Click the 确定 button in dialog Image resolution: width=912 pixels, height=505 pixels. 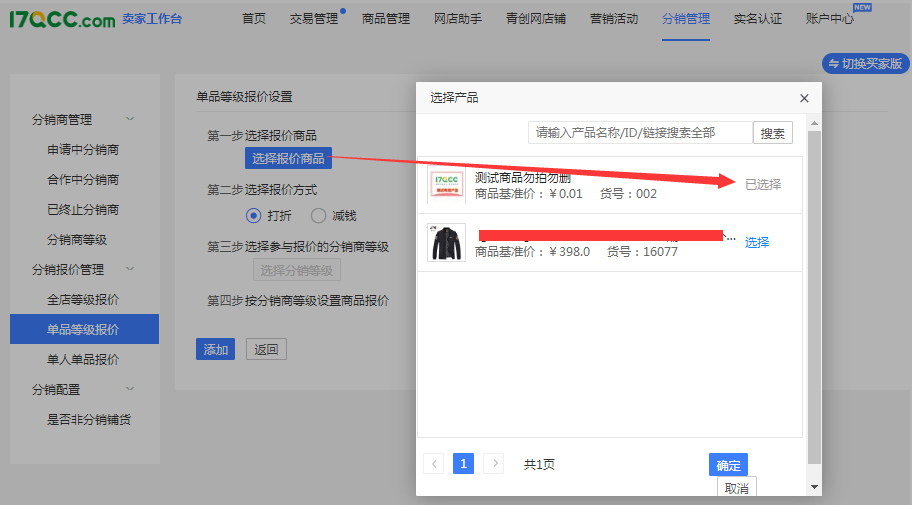(728, 465)
